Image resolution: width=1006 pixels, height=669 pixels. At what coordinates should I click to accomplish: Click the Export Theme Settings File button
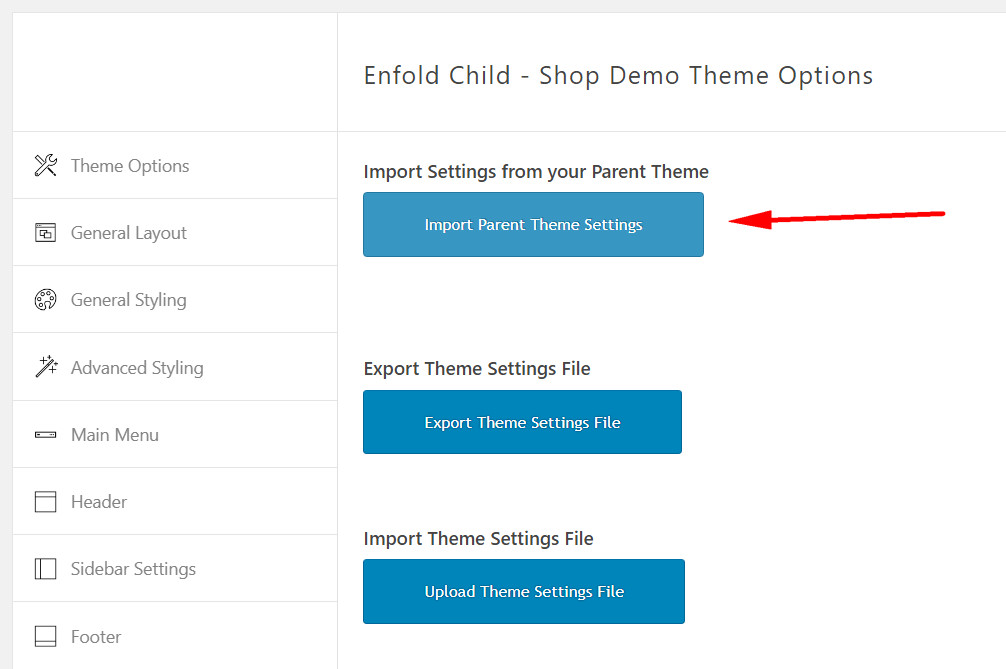tap(522, 422)
